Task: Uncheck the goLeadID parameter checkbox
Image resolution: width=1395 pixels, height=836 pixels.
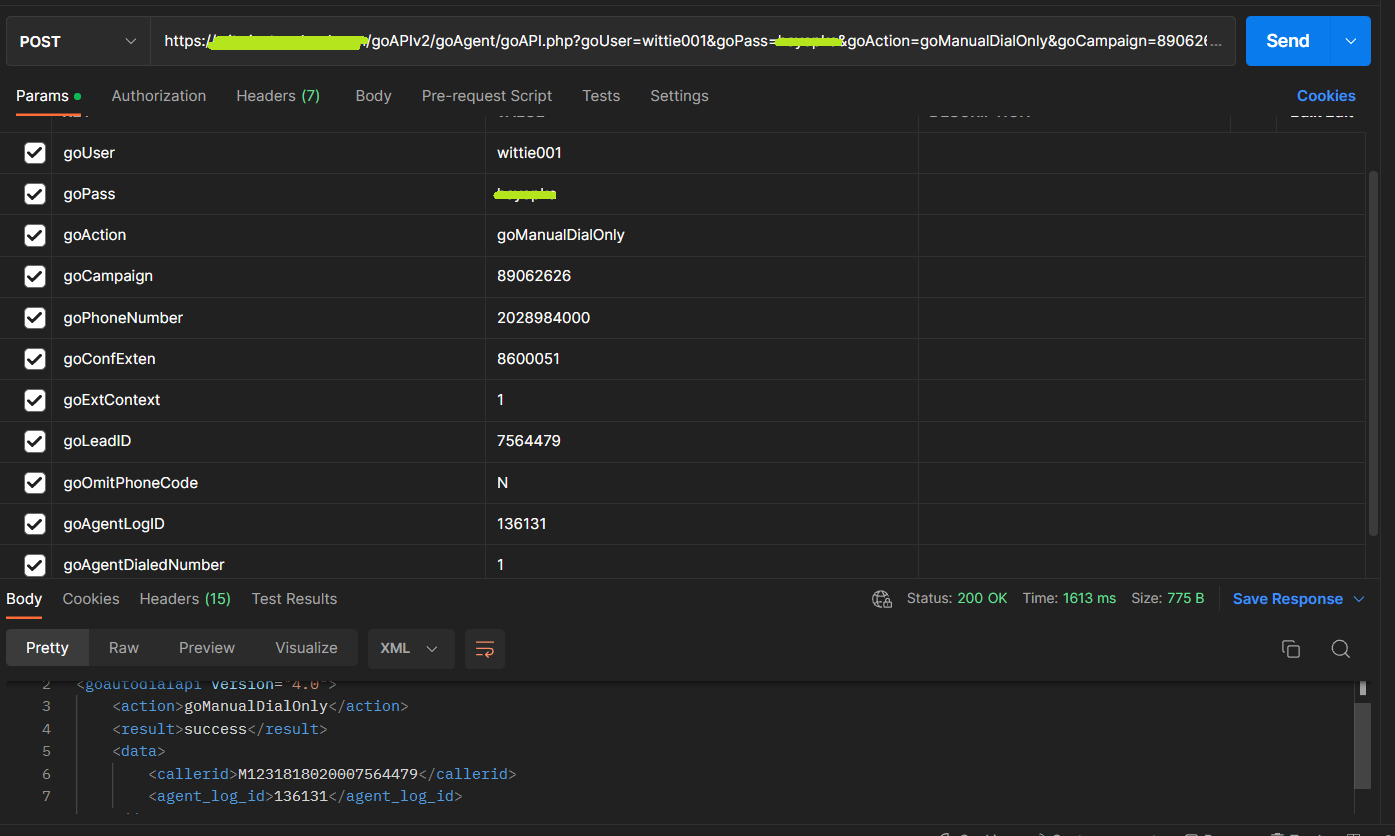Action: (x=35, y=441)
